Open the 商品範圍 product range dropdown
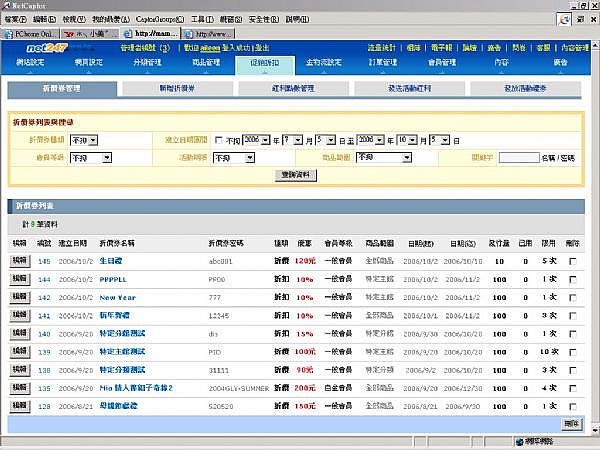Viewport: 600px width, 450px height. pyautogui.click(x=384, y=157)
